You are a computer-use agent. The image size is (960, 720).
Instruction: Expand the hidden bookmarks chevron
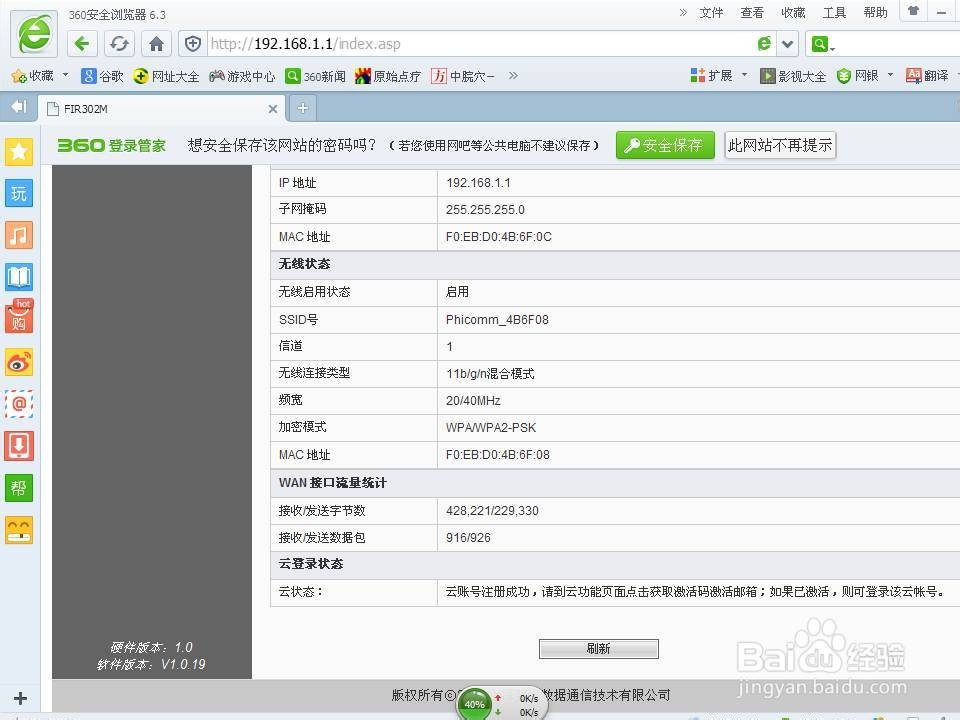pyautogui.click(x=513, y=75)
